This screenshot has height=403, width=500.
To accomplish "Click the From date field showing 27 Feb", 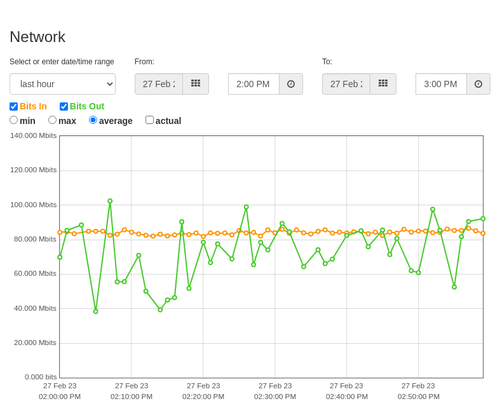I will [159, 84].
